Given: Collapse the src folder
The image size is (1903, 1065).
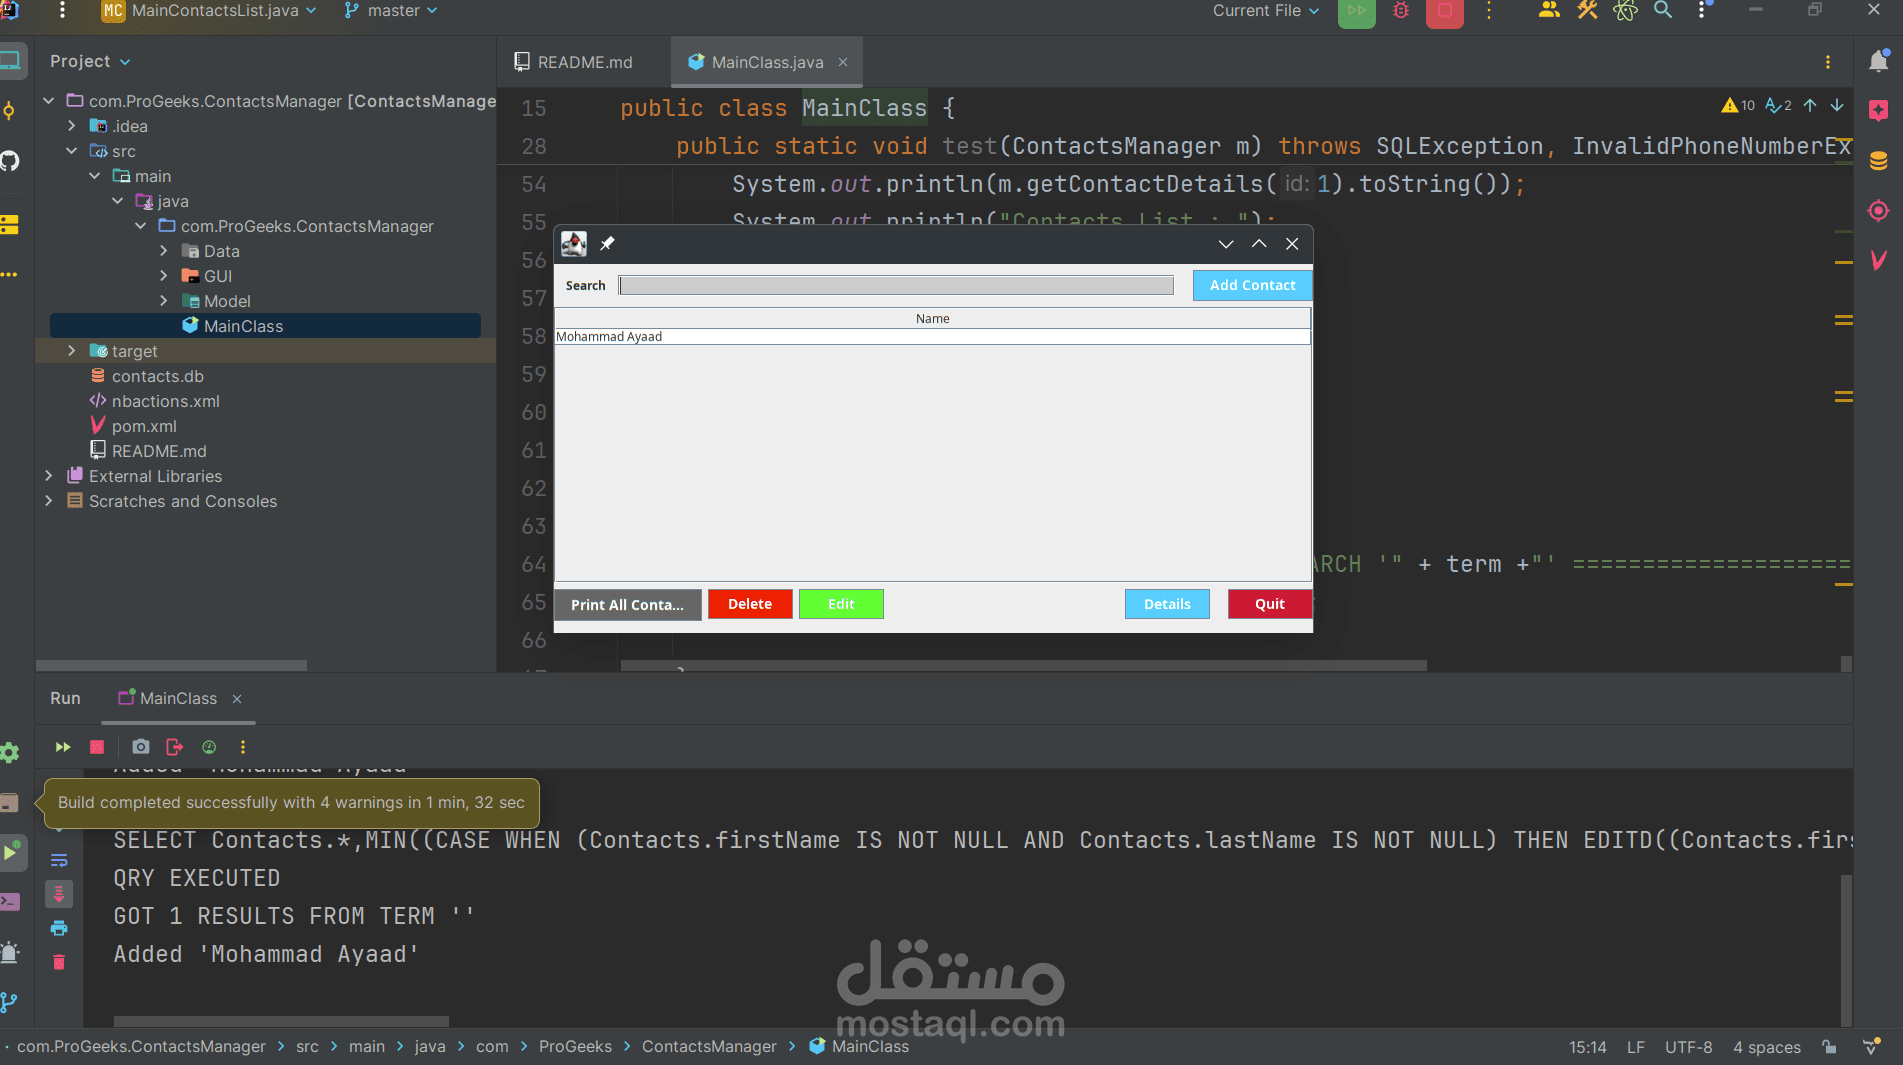Looking at the screenshot, I should [x=71, y=151].
